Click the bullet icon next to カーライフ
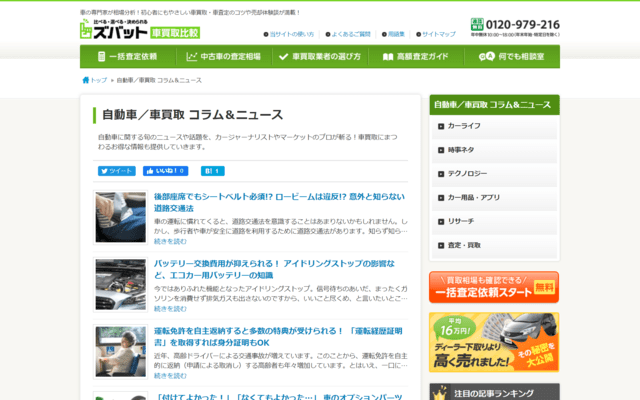This screenshot has height=400, width=640. tap(441, 127)
